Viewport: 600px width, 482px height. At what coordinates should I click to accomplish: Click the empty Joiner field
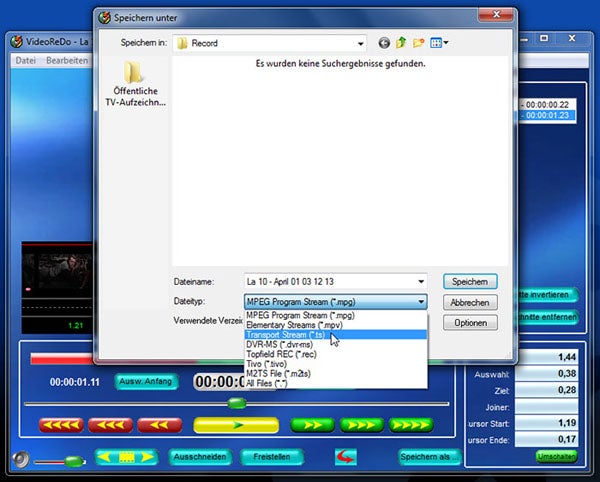pyautogui.click(x=546, y=407)
